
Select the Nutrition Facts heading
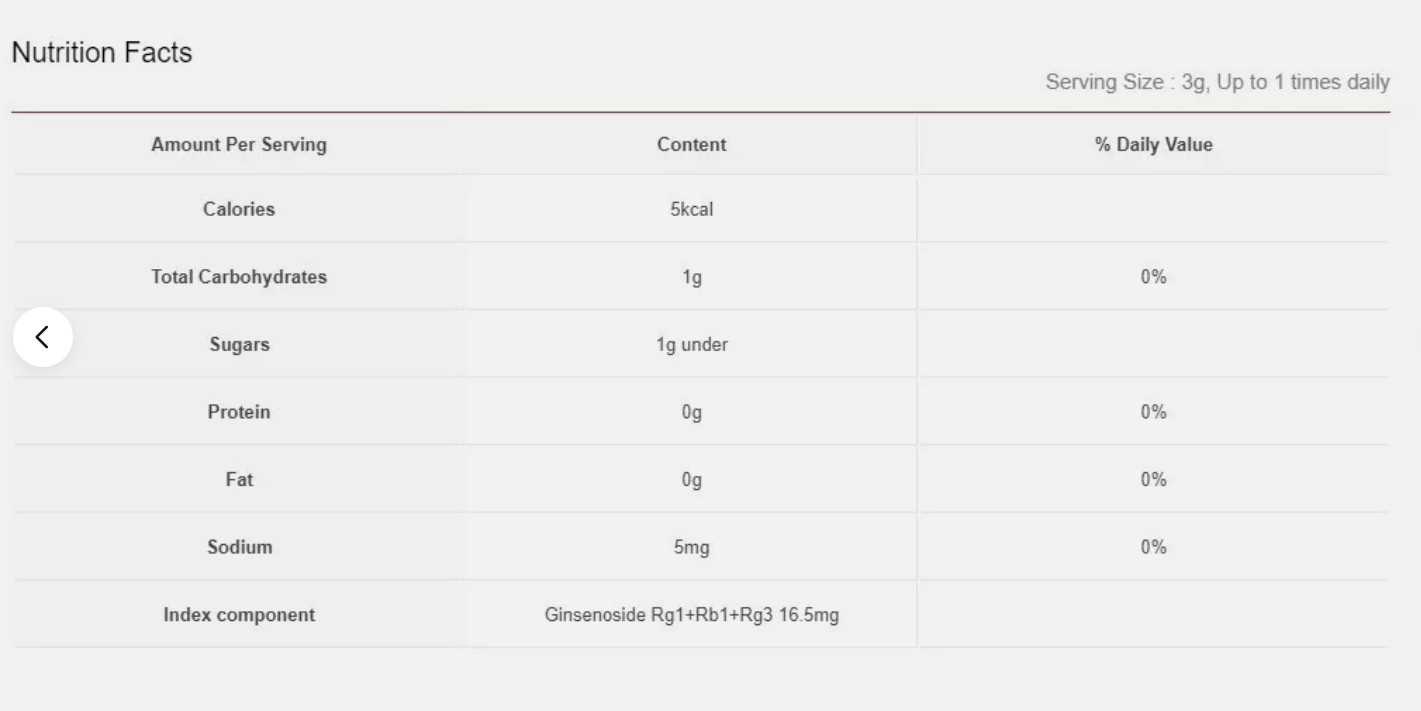coord(101,53)
